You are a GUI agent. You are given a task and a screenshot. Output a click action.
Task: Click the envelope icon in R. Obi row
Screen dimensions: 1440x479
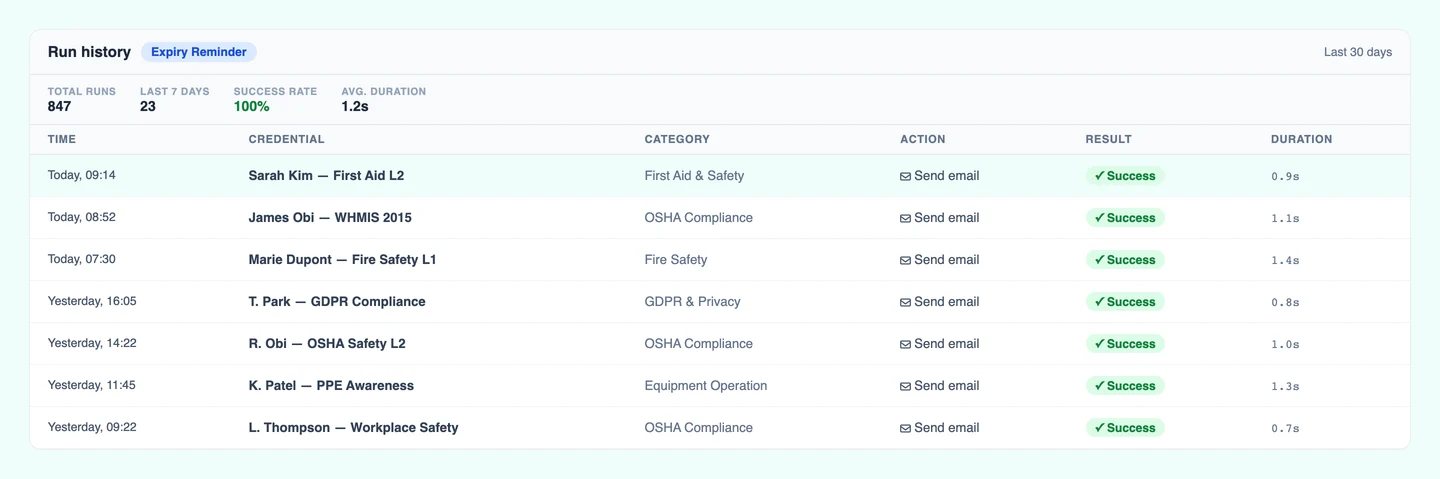[905, 344]
